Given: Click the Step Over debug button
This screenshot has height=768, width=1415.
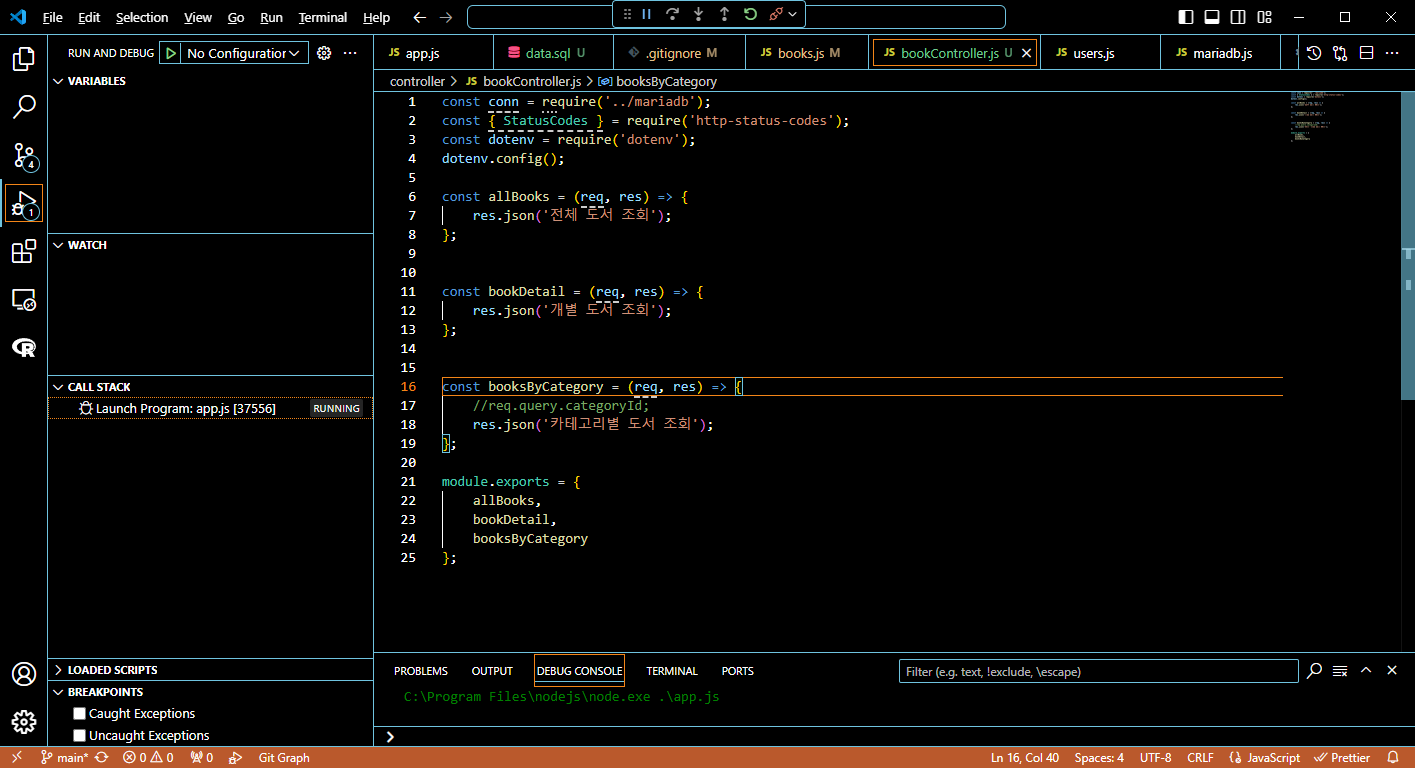Looking at the screenshot, I should 672,14.
